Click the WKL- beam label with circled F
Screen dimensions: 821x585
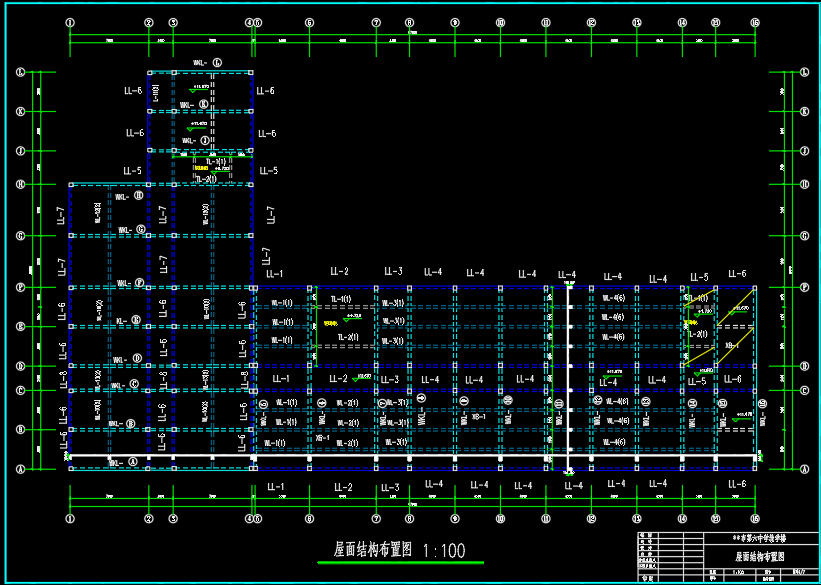point(130,283)
